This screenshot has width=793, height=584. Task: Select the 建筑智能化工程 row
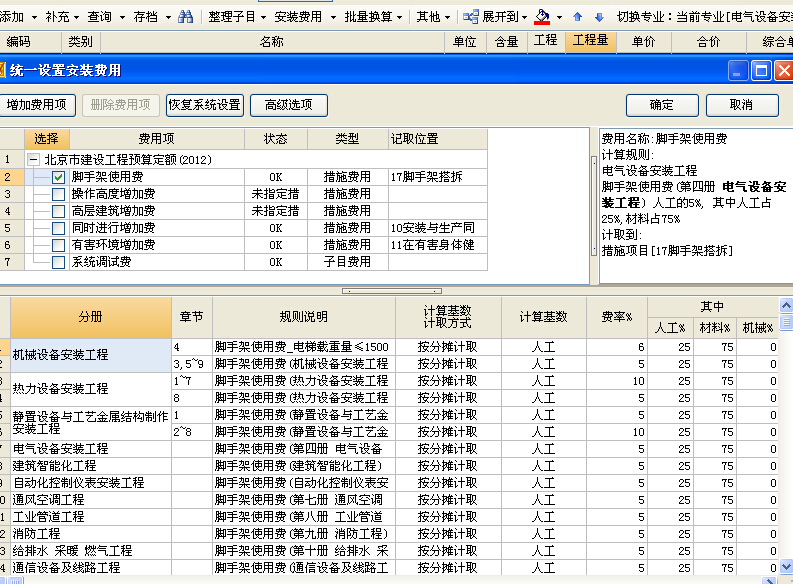[91, 466]
